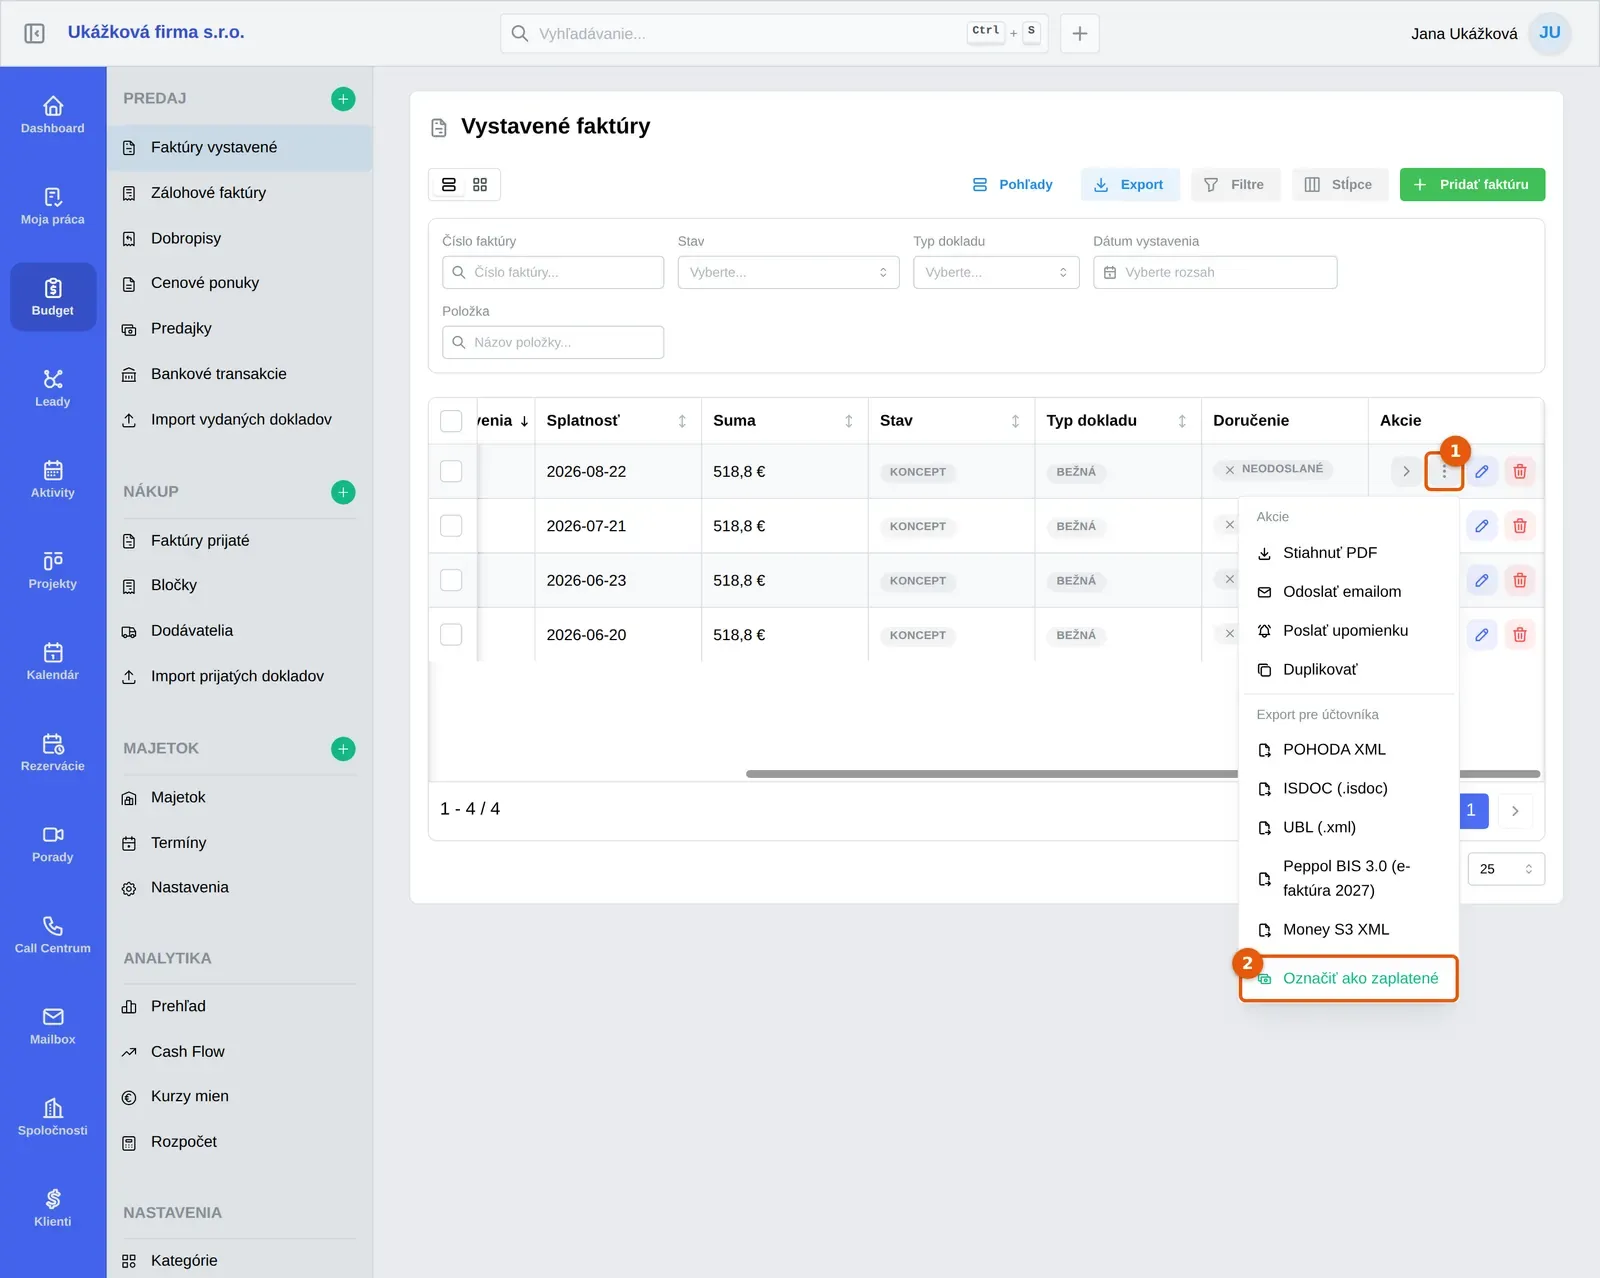Open the Projekty module icon

click(x=53, y=570)
